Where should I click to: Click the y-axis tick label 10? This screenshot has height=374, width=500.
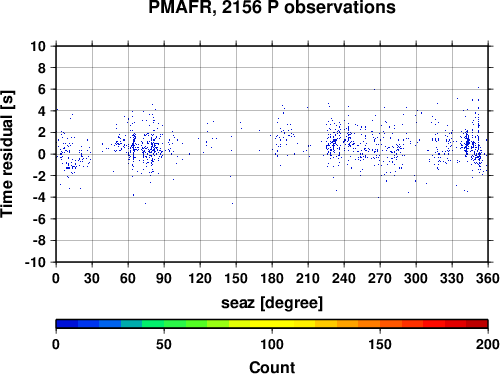(x=38, y=46)
